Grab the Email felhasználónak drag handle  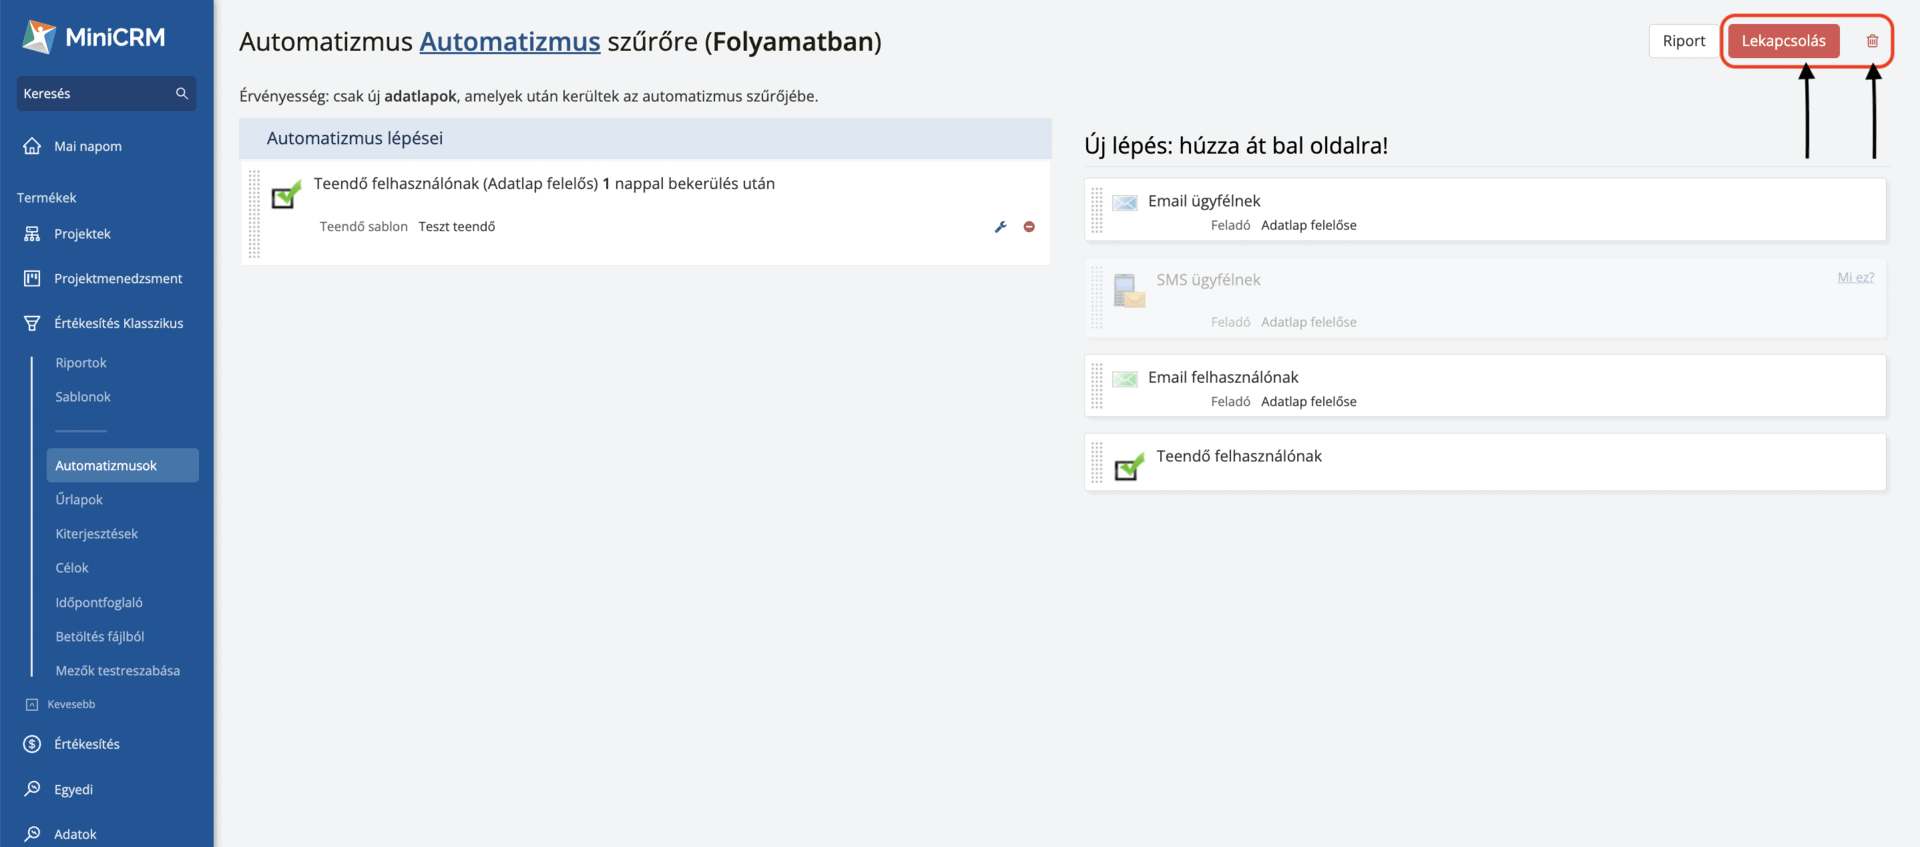pos(1097,386)
